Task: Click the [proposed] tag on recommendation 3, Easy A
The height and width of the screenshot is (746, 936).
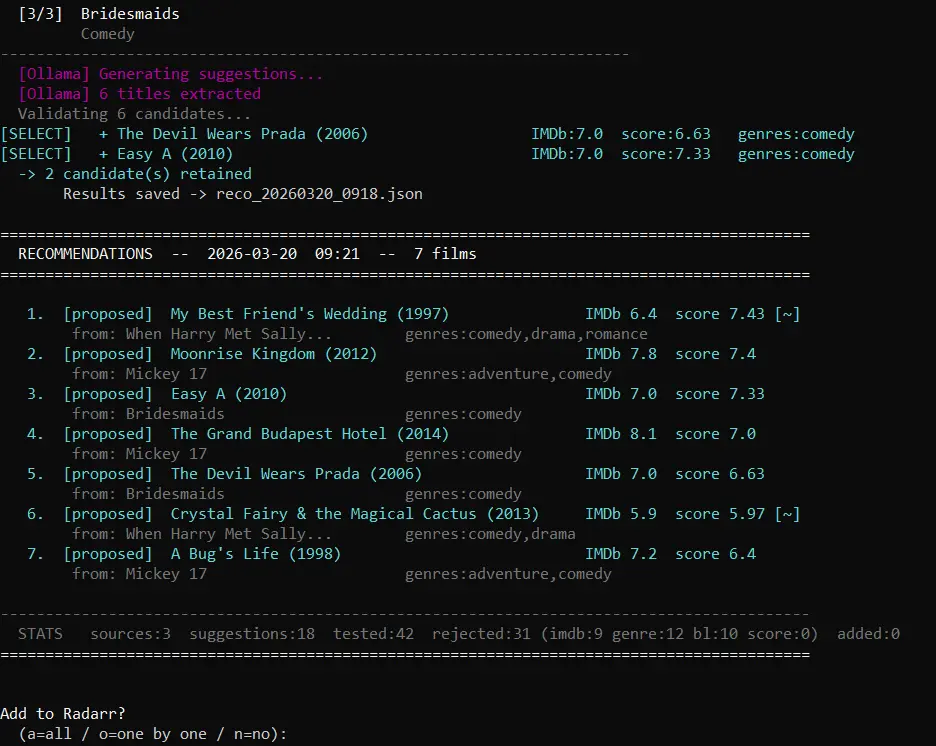Action: pos(108,394)
